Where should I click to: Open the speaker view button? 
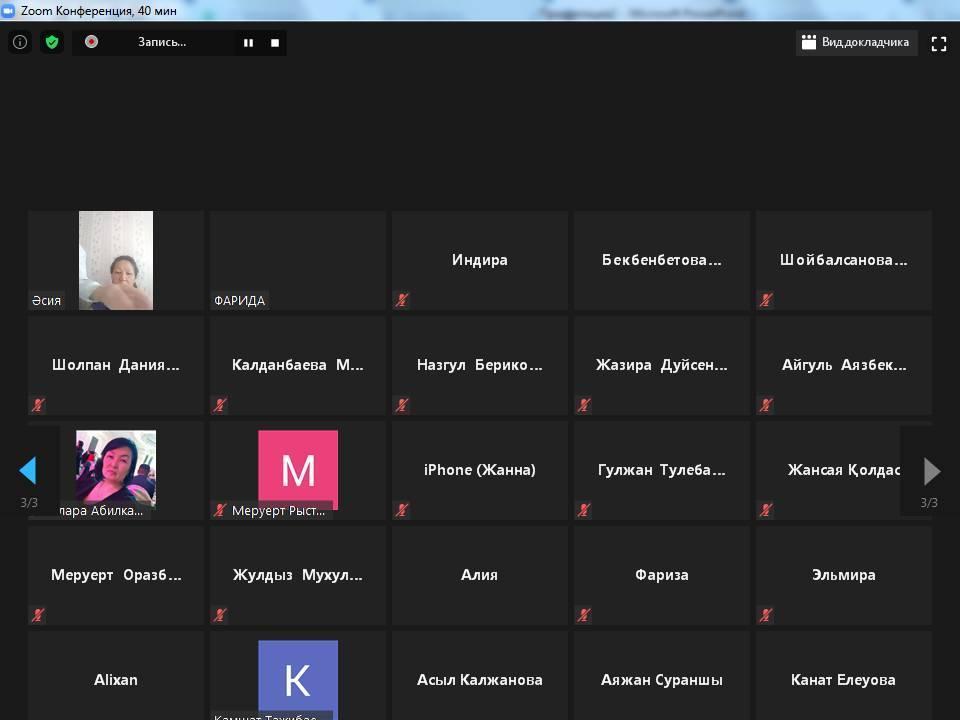856,43
